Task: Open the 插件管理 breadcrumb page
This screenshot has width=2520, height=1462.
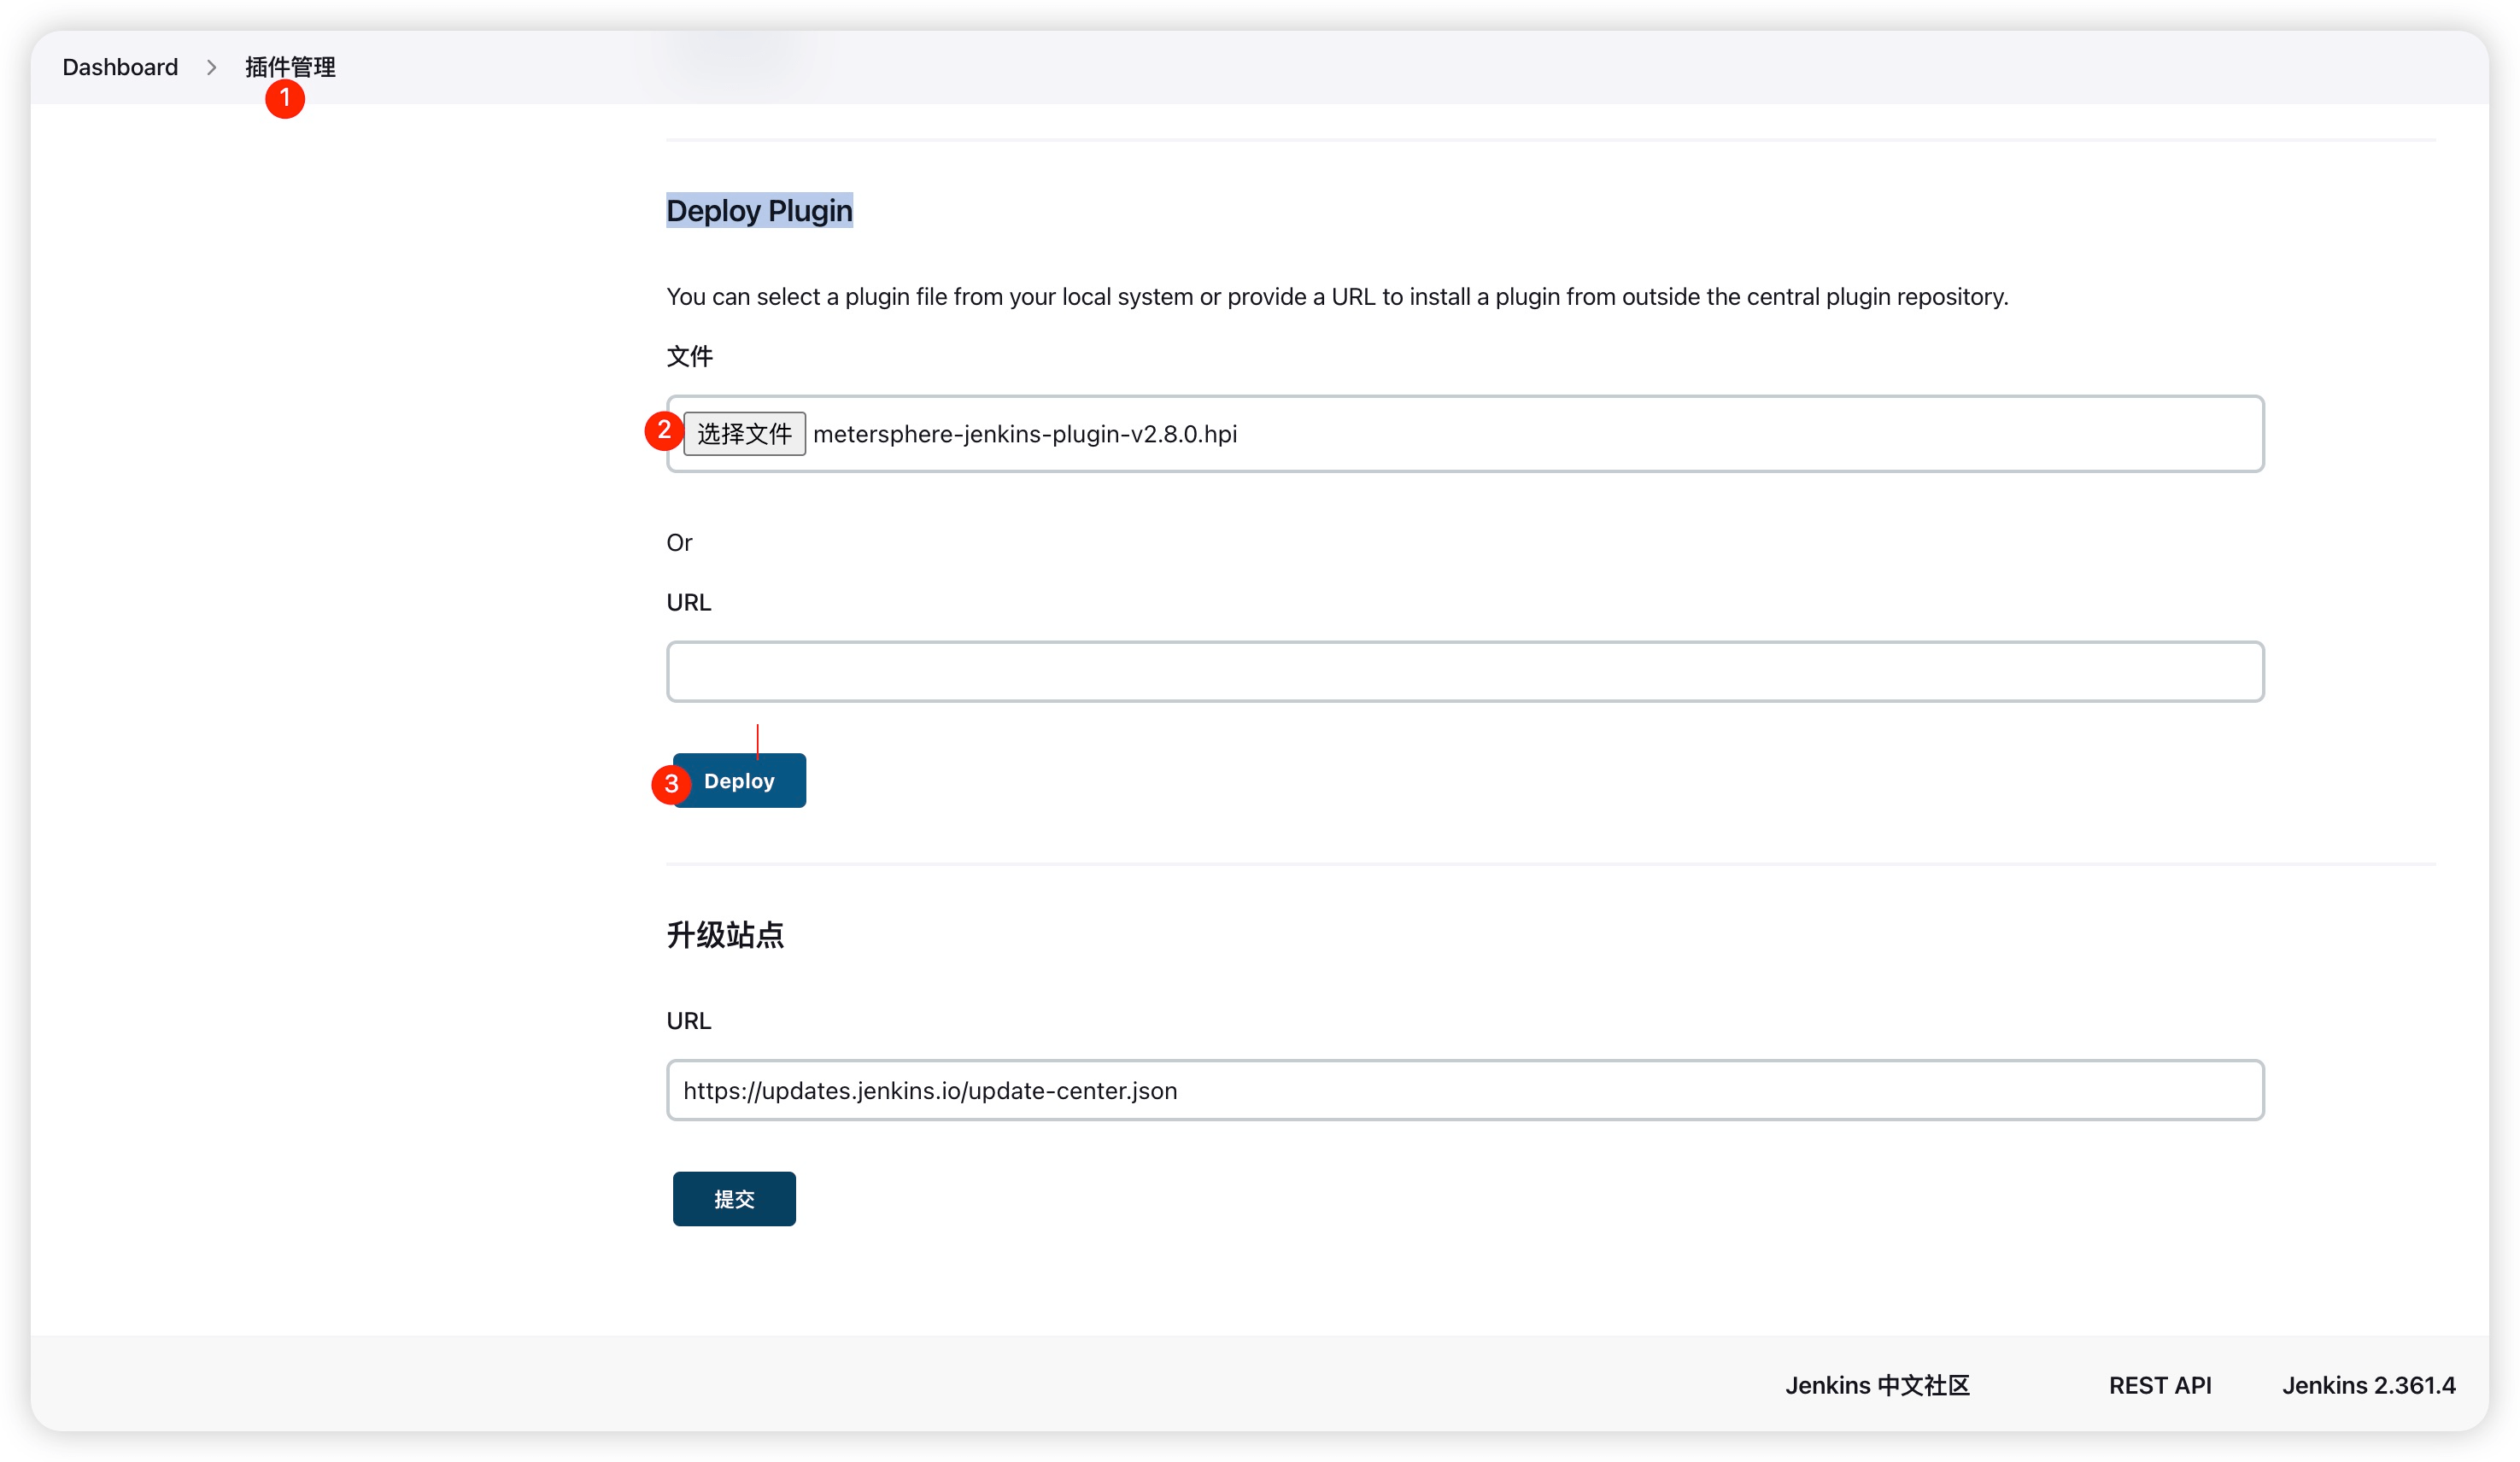Action: 290,67
